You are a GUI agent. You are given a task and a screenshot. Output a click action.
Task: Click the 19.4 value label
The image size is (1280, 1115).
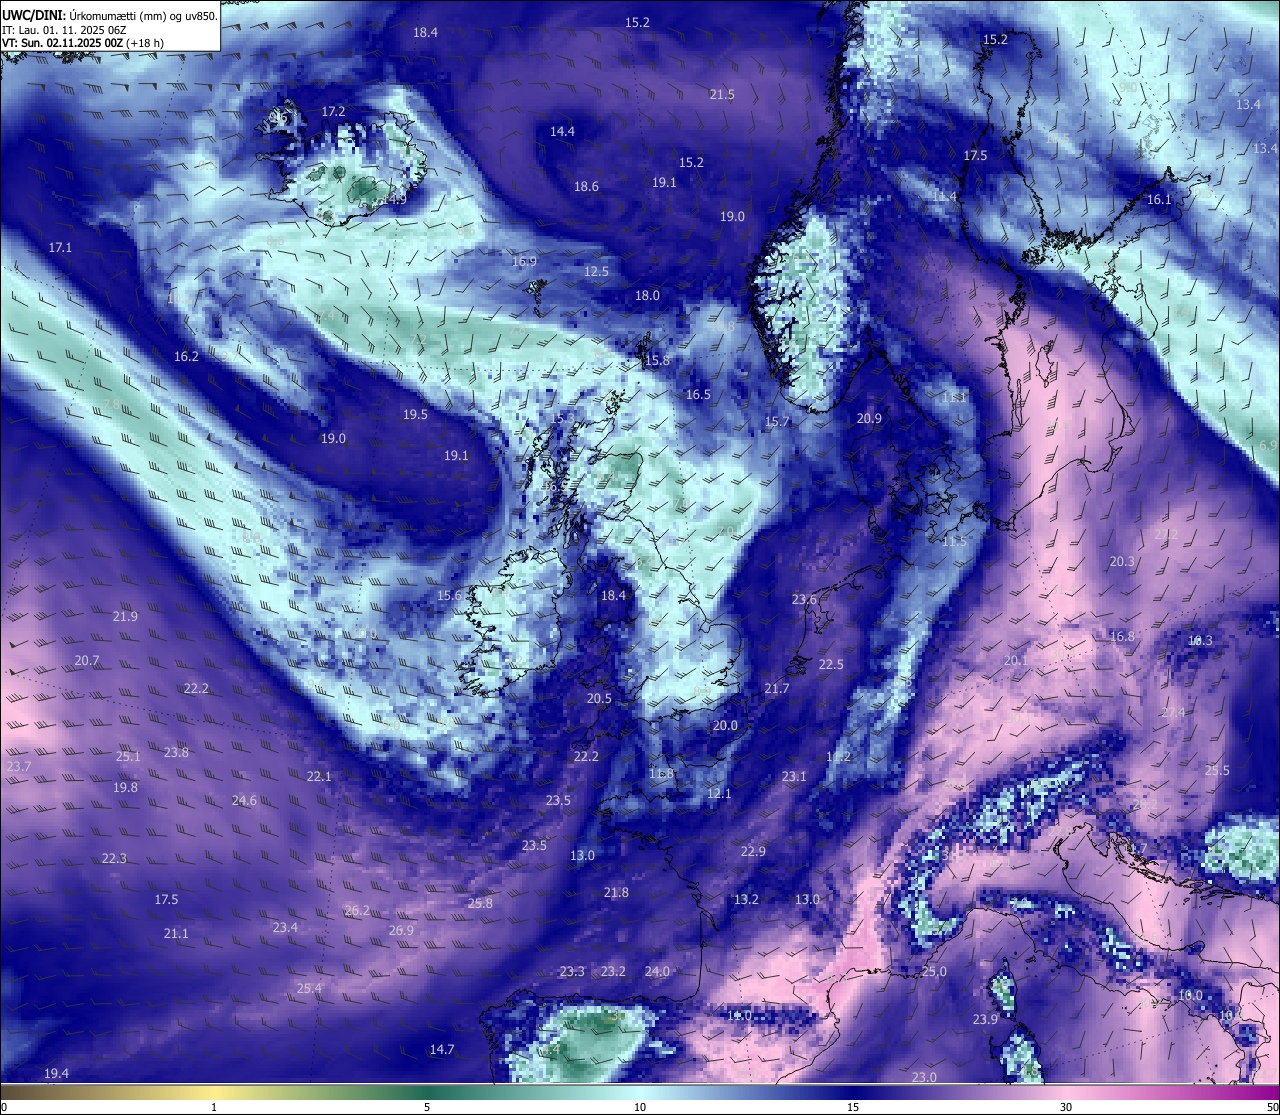point(56,1073)
